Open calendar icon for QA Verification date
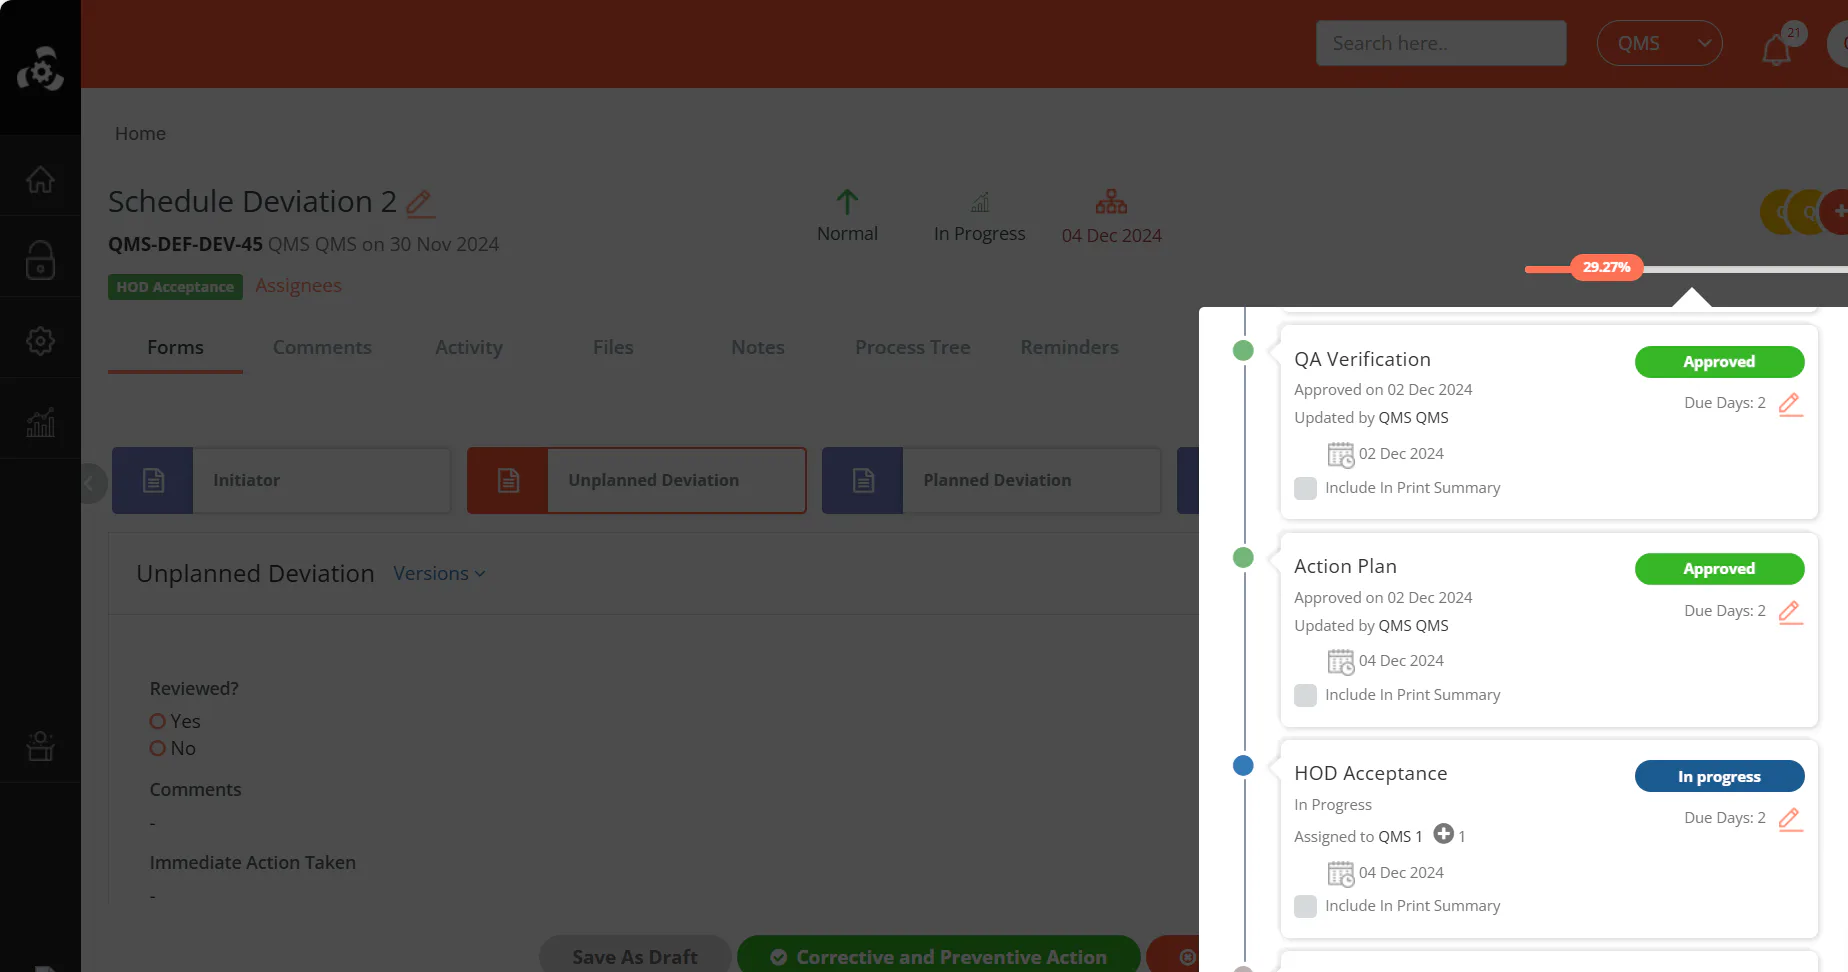The width and height of the screenshot is (1848, 972). coord(1340,454)
